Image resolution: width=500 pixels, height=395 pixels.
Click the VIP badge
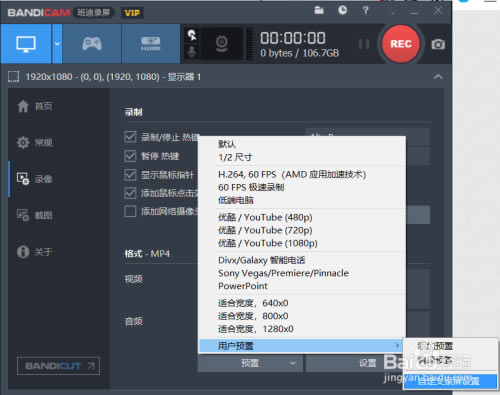(132, 13)
